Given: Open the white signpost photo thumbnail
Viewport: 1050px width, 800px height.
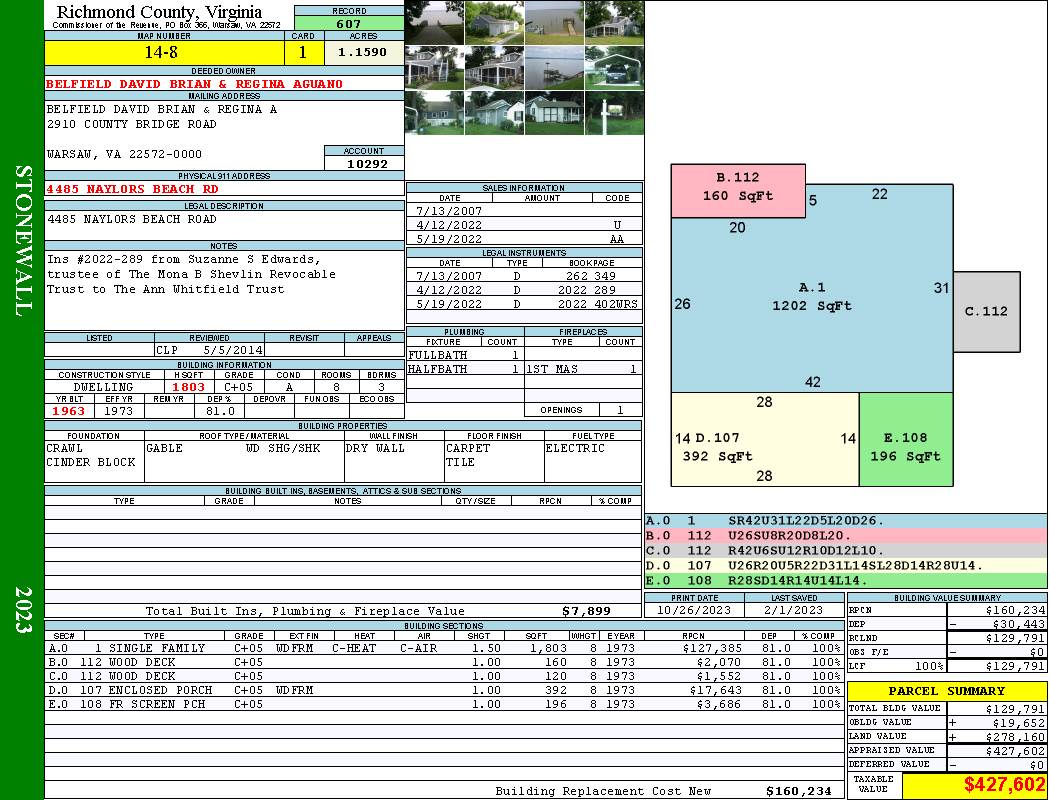Looking at the screenshot, I should [x=615, y=113].
